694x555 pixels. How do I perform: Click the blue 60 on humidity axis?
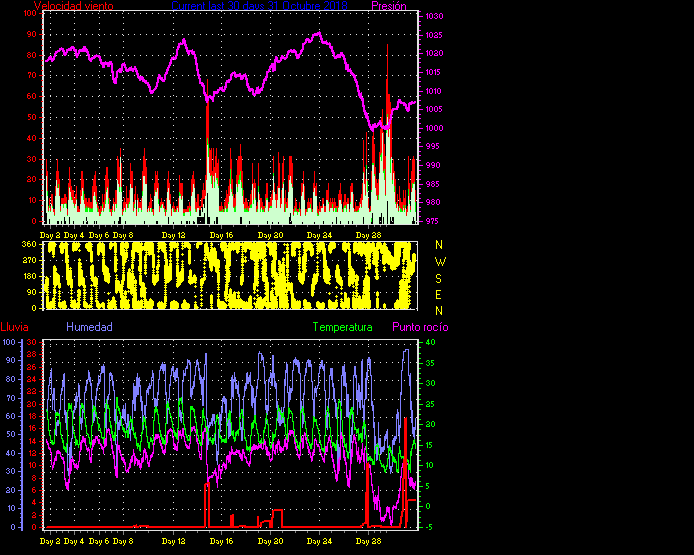point(10,416)
